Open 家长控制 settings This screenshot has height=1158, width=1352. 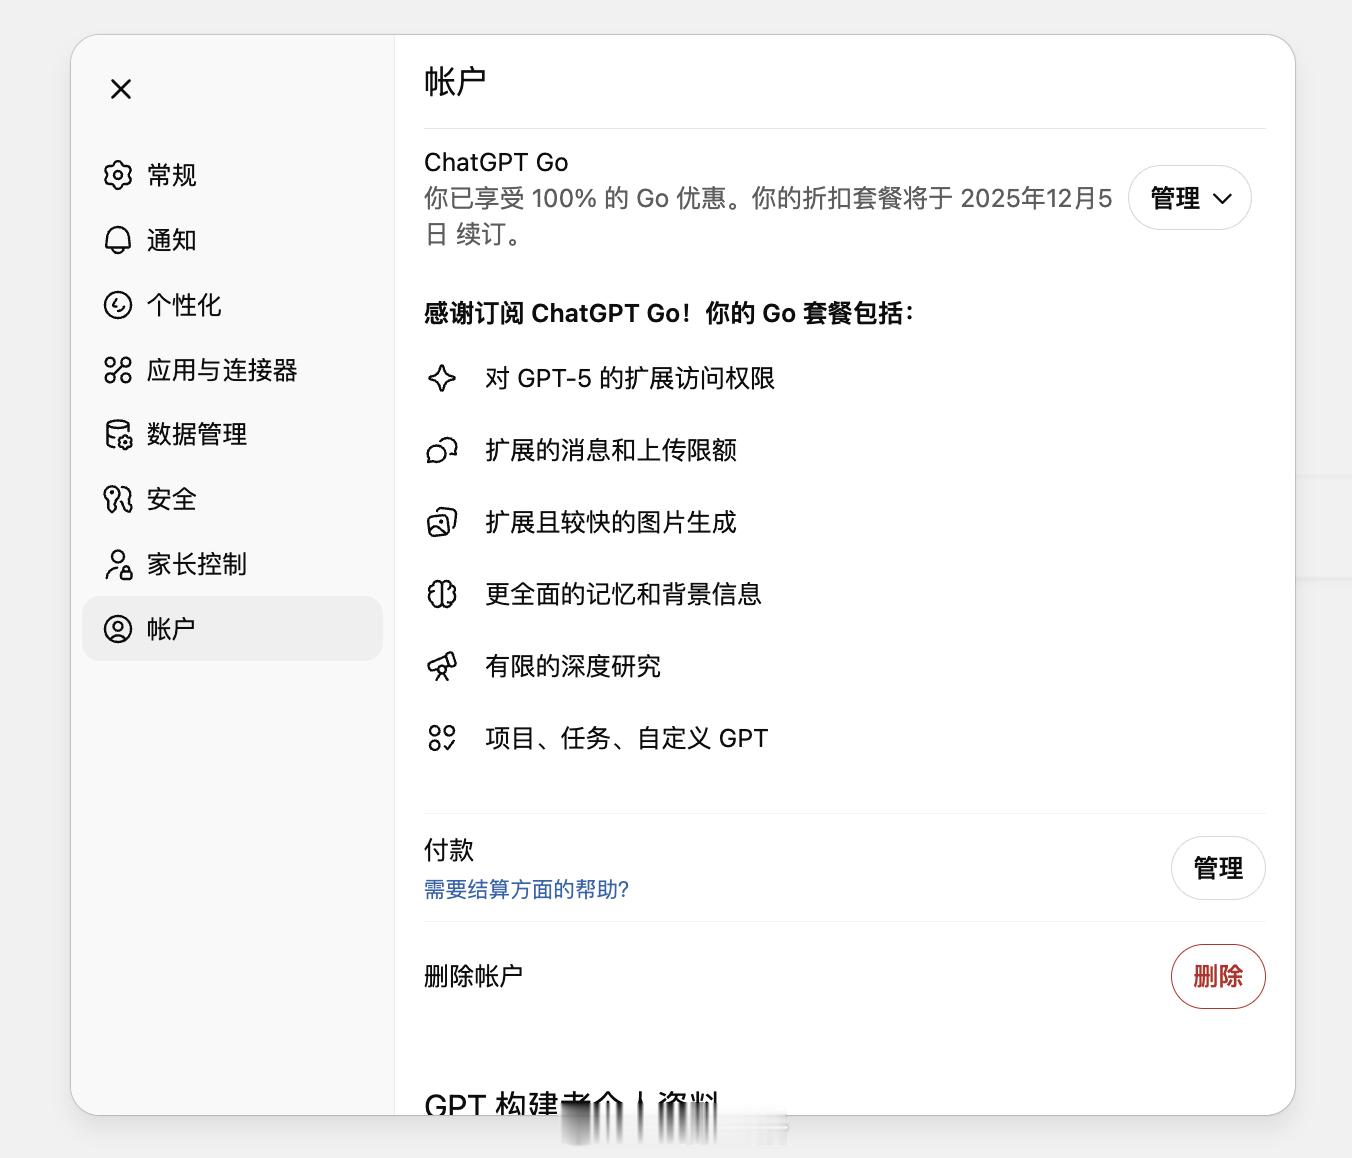pyautogui.click(x=232, y=564)
